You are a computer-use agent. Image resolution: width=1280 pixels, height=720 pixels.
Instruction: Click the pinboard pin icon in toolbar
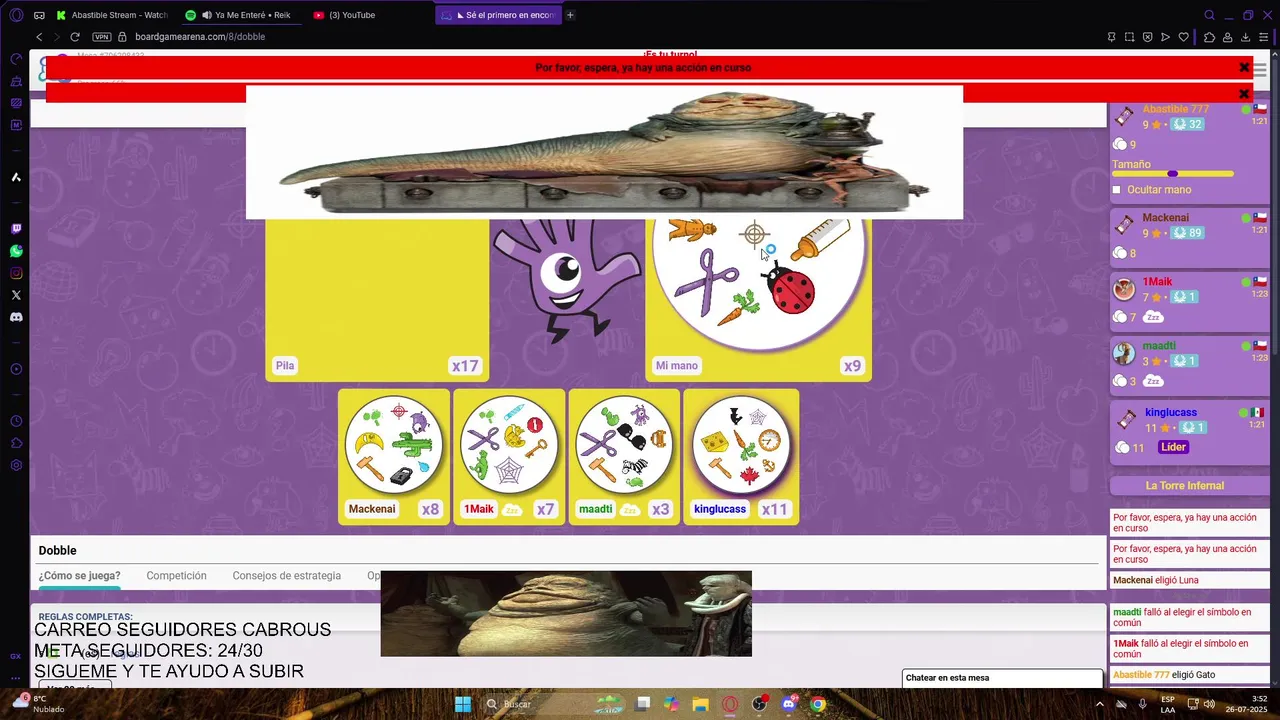tap(1111, 37)
